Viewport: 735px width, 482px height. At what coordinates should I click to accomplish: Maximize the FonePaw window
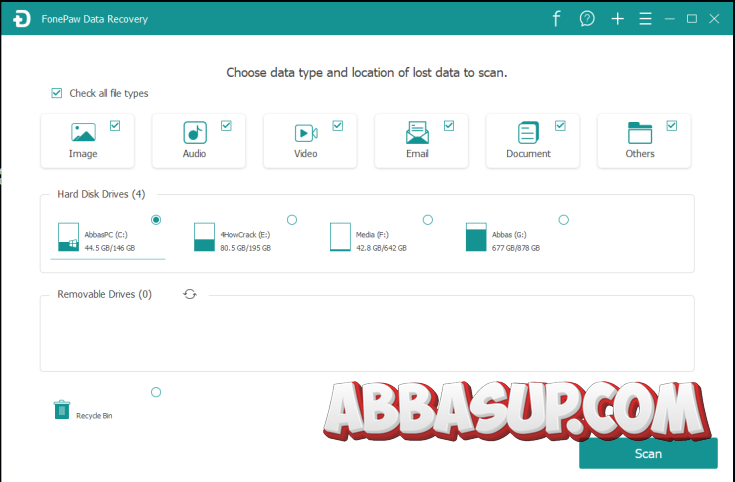pyautogui.click(x=691, y=19)
